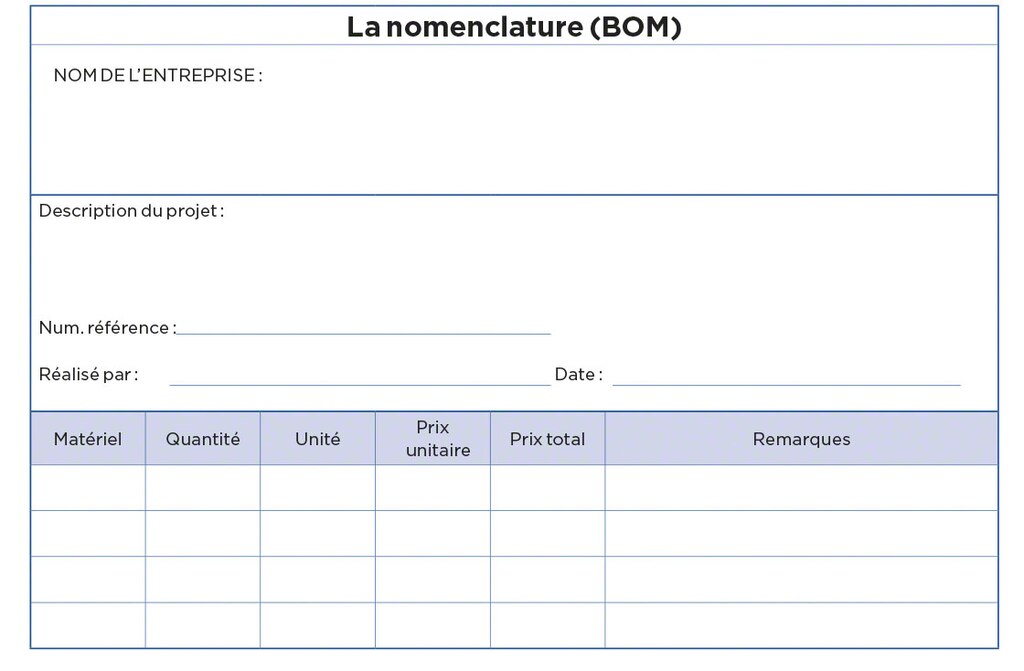Click first row cell under Quantité
The image size is (1024, 671).
(203, 488)
